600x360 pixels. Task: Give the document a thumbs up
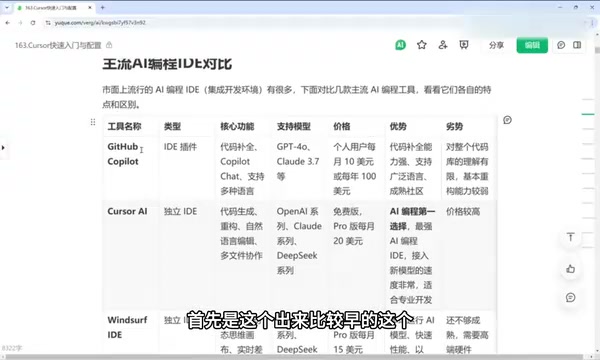point(571,269)
